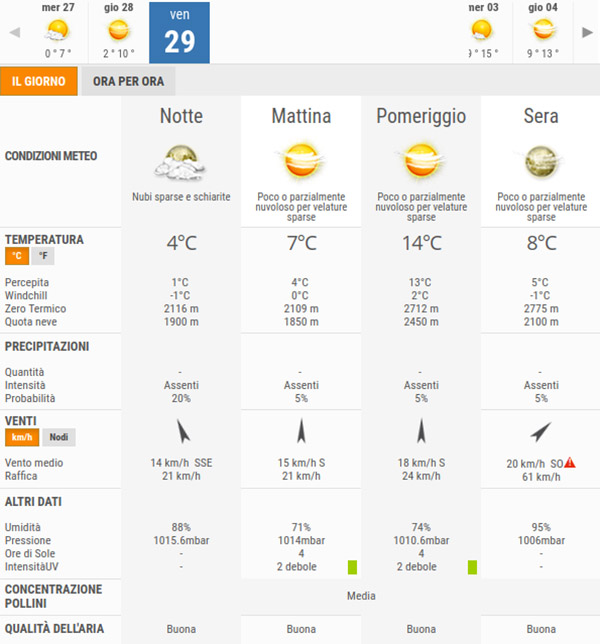The width and height of the screenshot is (600, 644).
Task: Click Pomeriggio temperature 14°C
Action: tap(422, 243)
